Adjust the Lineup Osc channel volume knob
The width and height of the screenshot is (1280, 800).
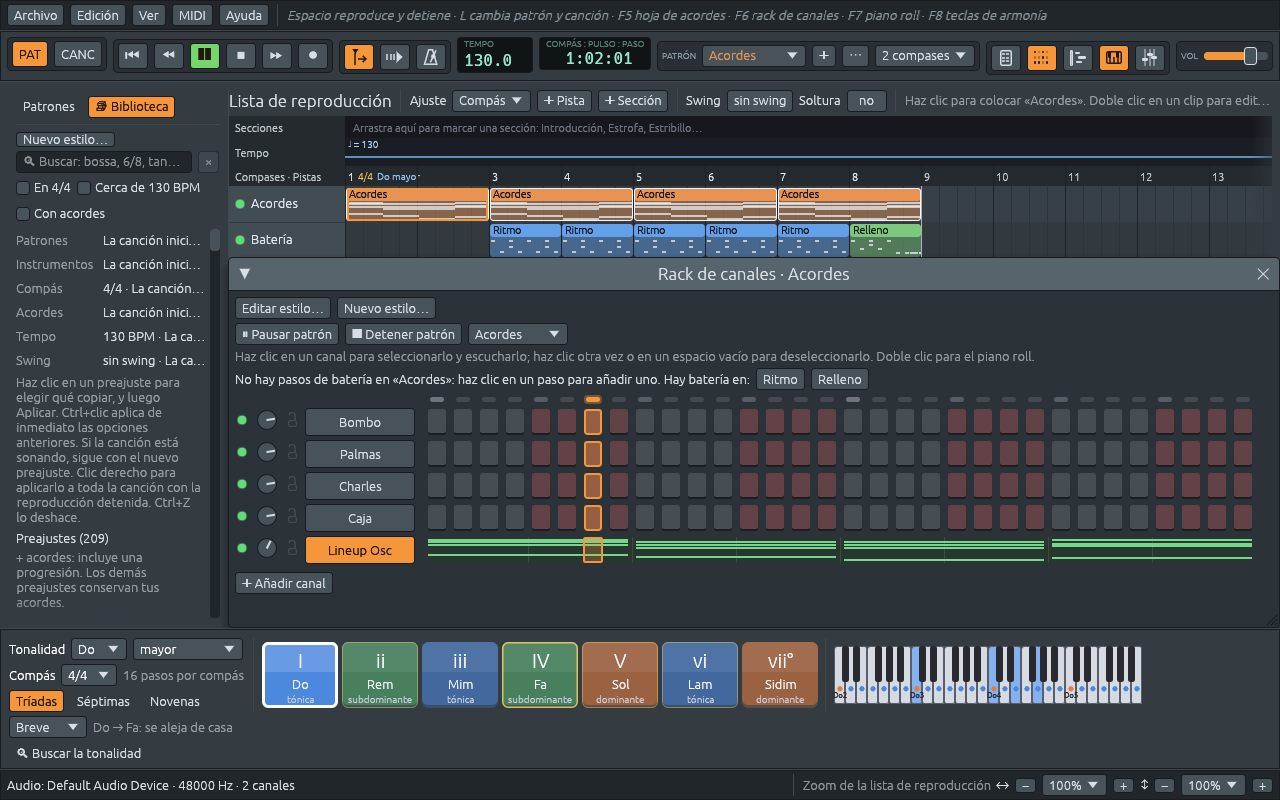click(x=267, y=549)
